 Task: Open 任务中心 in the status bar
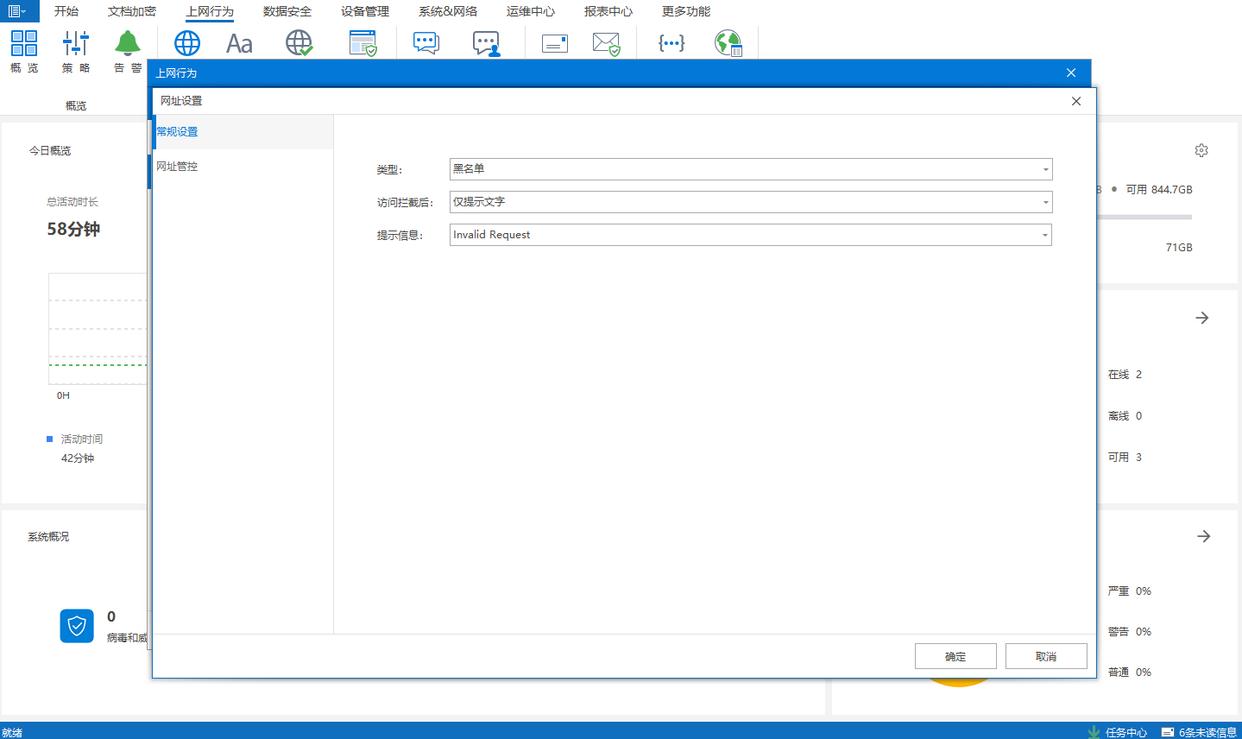click(x=1118, y=732)
